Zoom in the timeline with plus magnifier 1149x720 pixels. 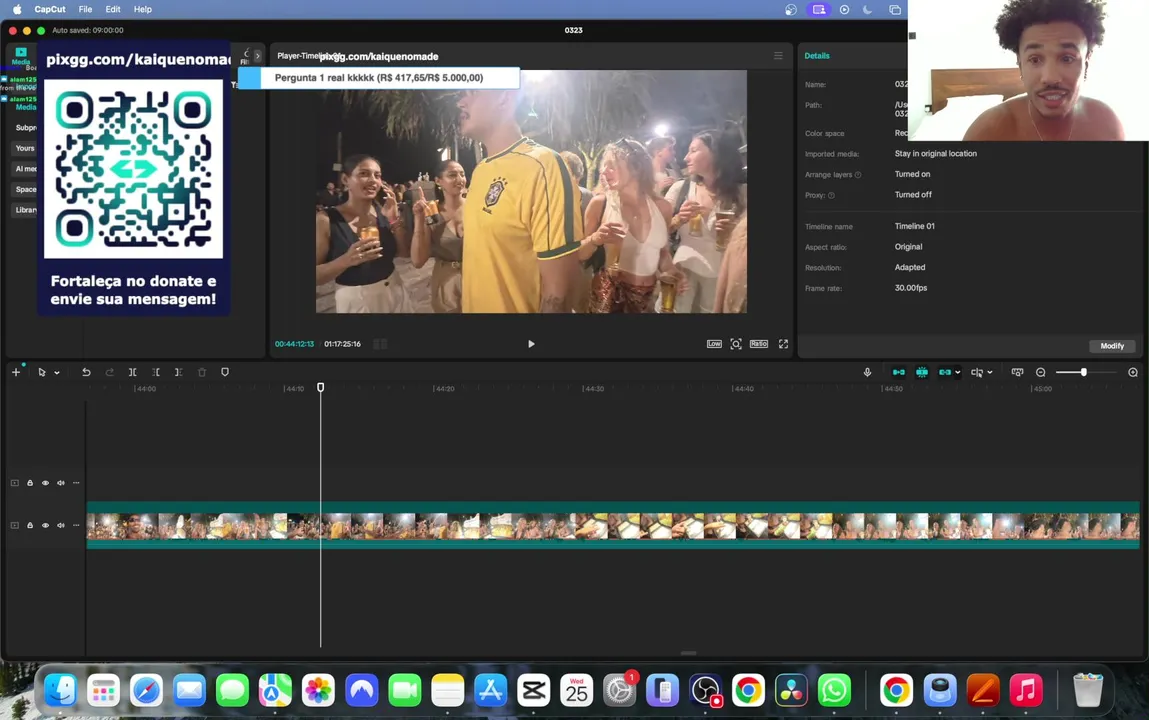coord(1133,372)
